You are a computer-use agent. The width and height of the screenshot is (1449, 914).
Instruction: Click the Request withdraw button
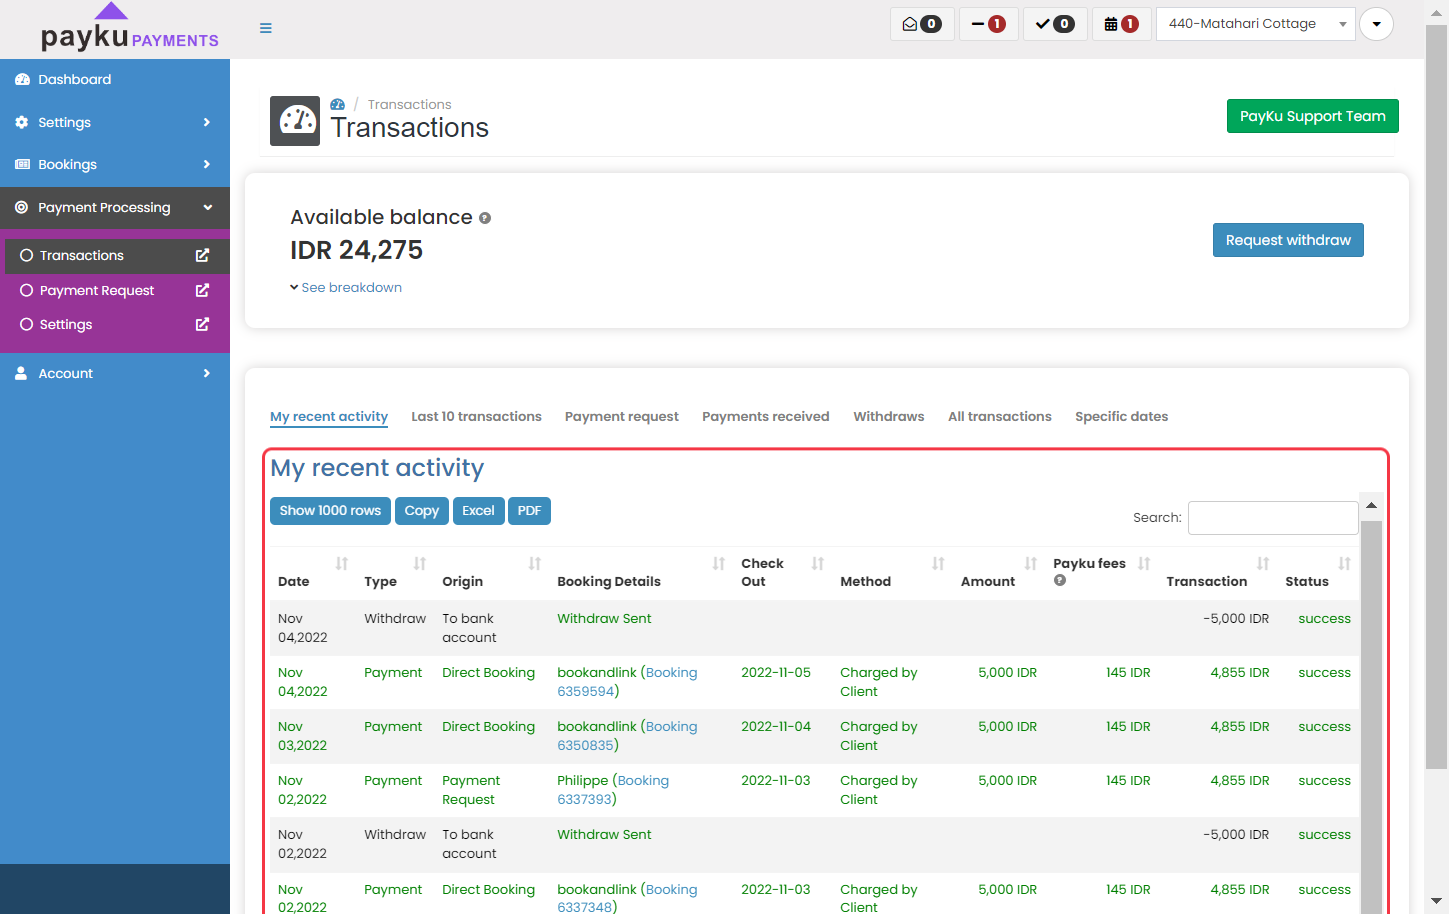click(1288, 240)
